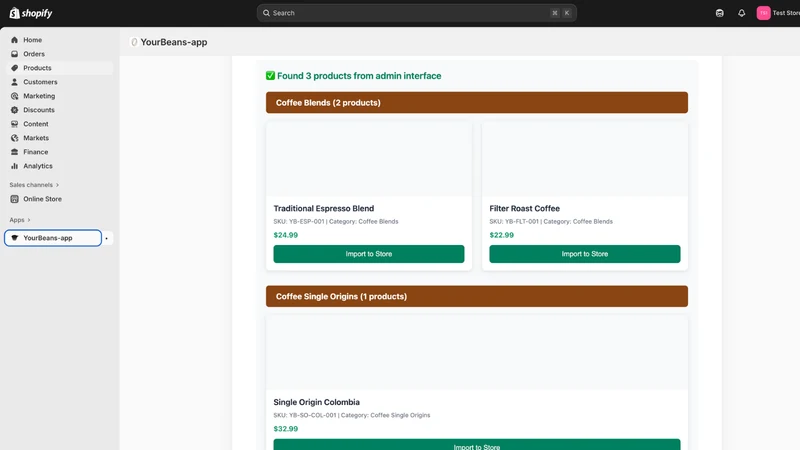Import the Traditional Espresso Blend to store
This screenshot has height=450, width=800.
(x=369, y=254)
